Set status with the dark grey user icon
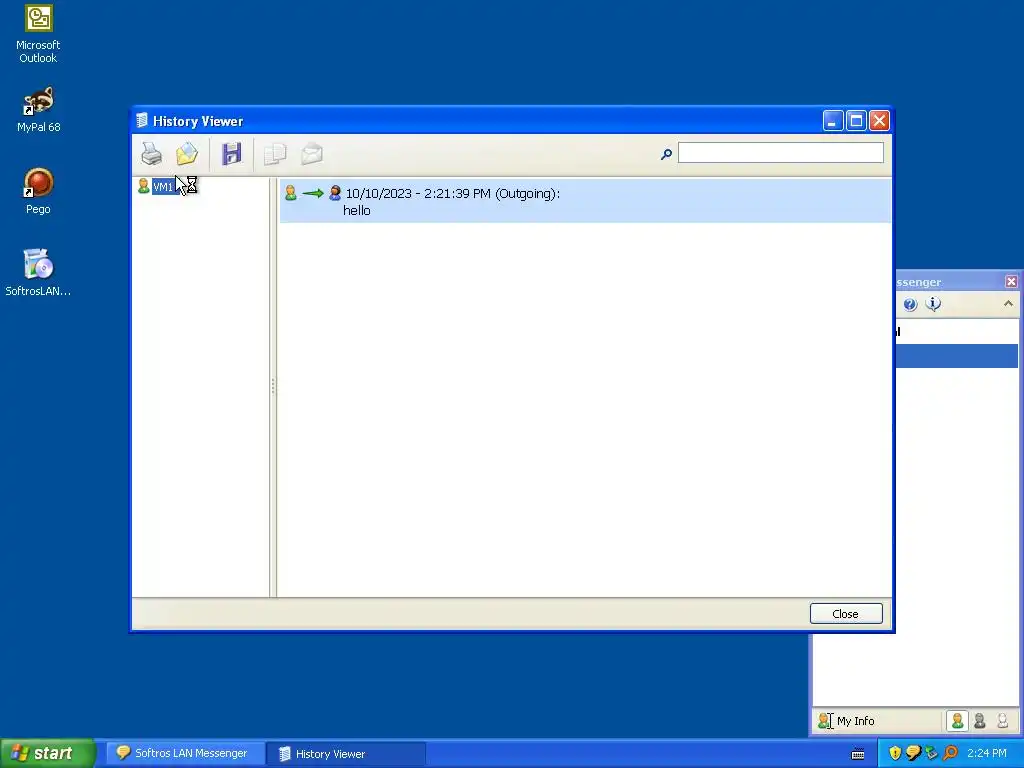 point(980,721)
